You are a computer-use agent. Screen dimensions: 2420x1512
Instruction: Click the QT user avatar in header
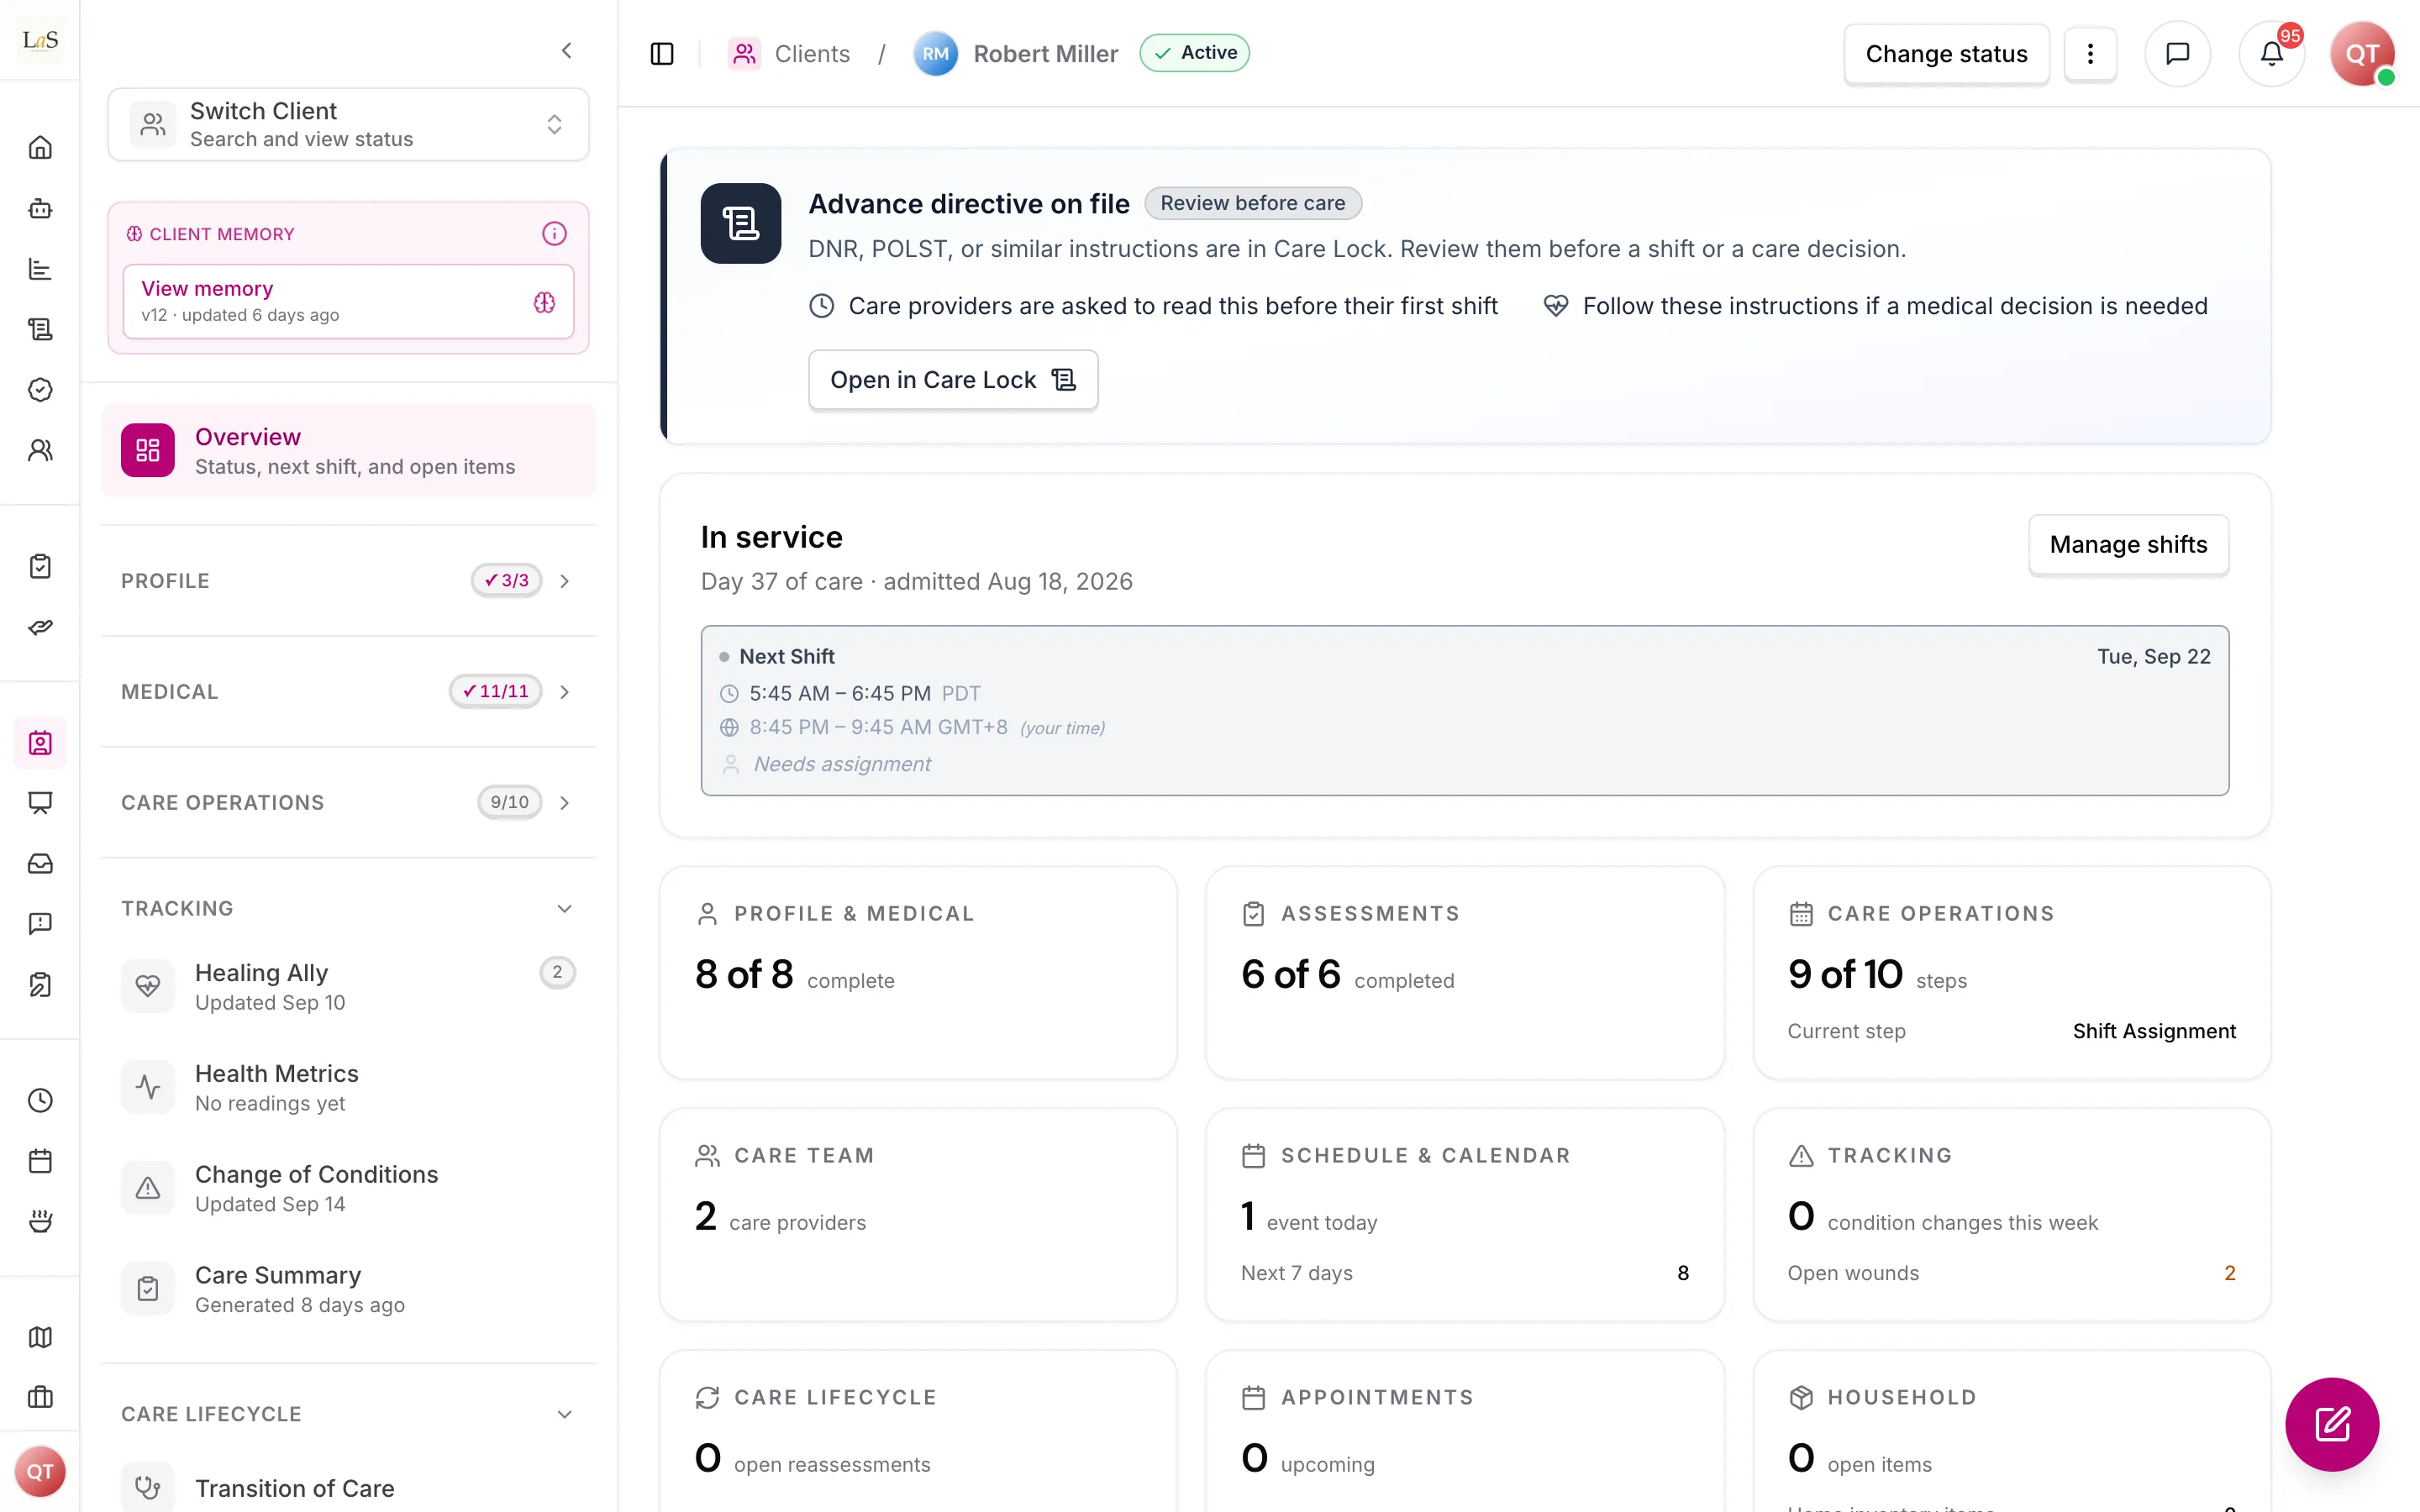(2362, 54)
